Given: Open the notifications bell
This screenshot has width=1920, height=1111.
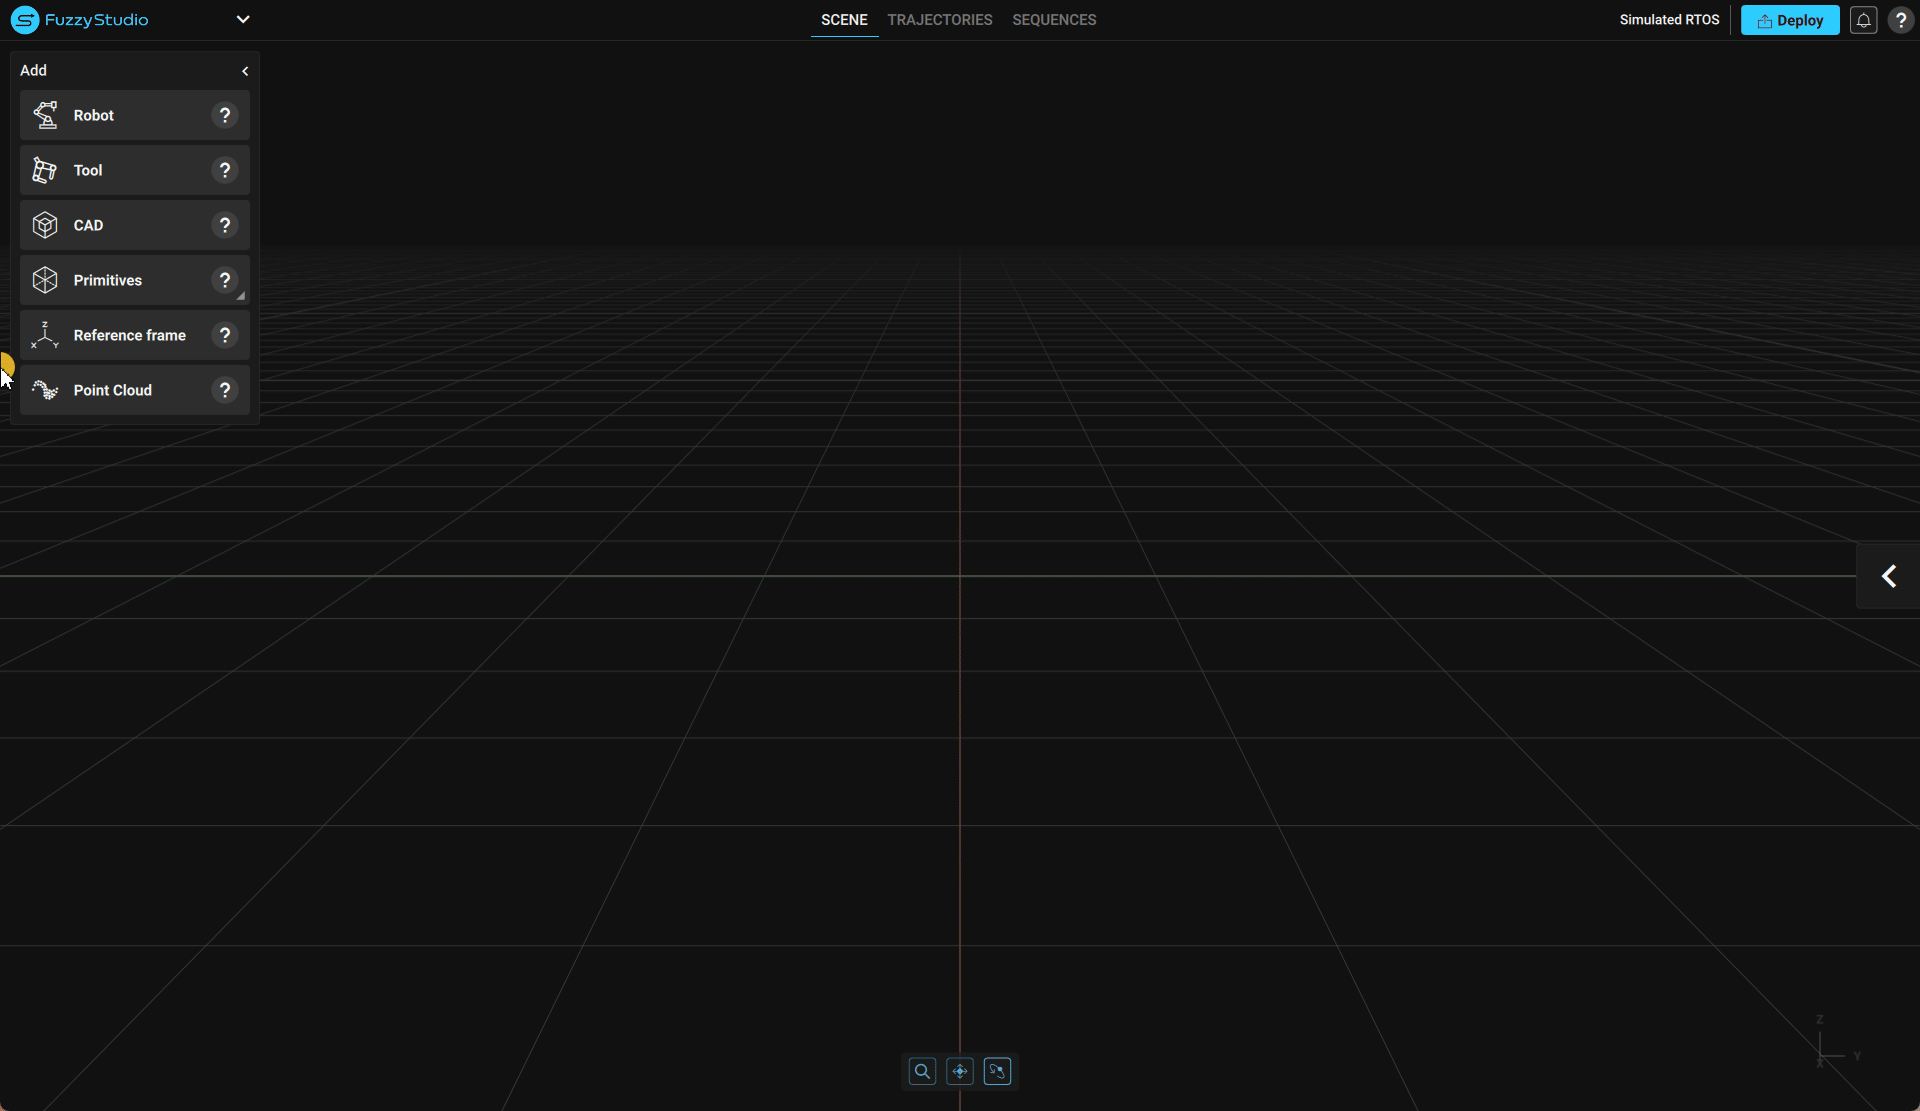Looking at the screenshot, I should 1864,19.
